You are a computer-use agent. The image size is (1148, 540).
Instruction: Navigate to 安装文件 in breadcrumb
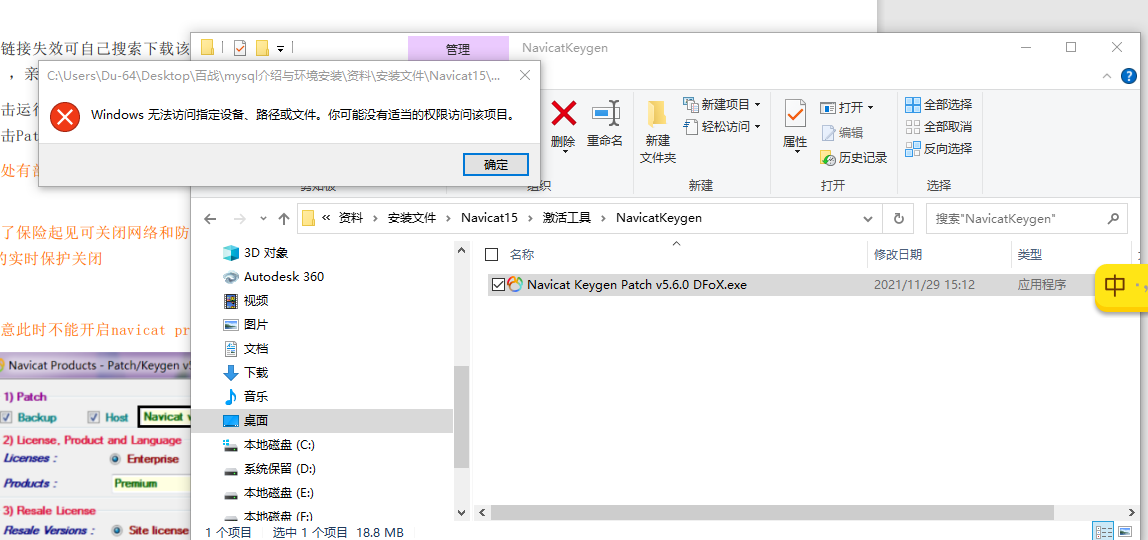coord(411,218)
